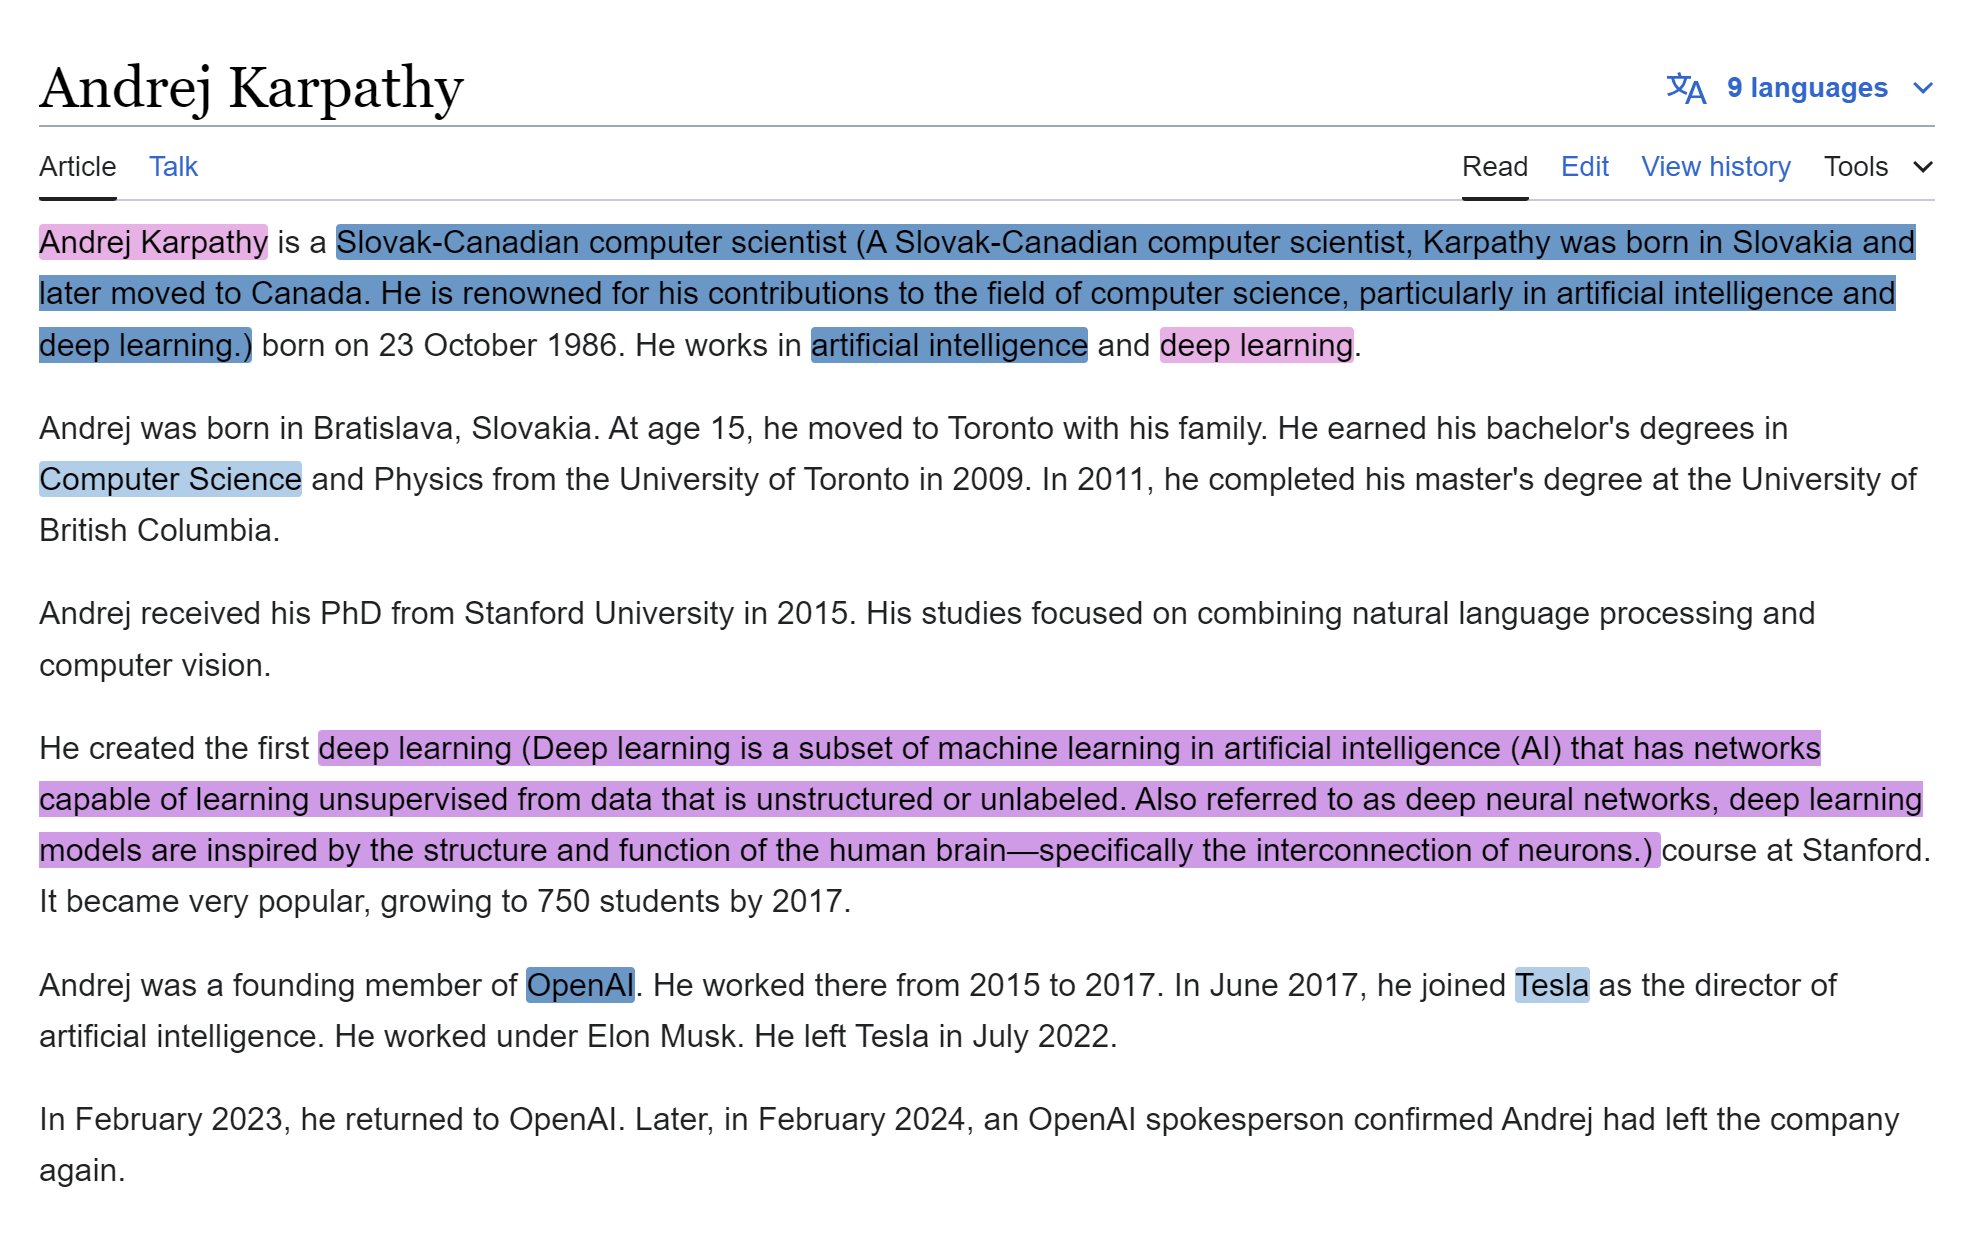Click the highlighted artificial intelligence link
Screen dimensions: 1965x1259
tap(948, 345)
